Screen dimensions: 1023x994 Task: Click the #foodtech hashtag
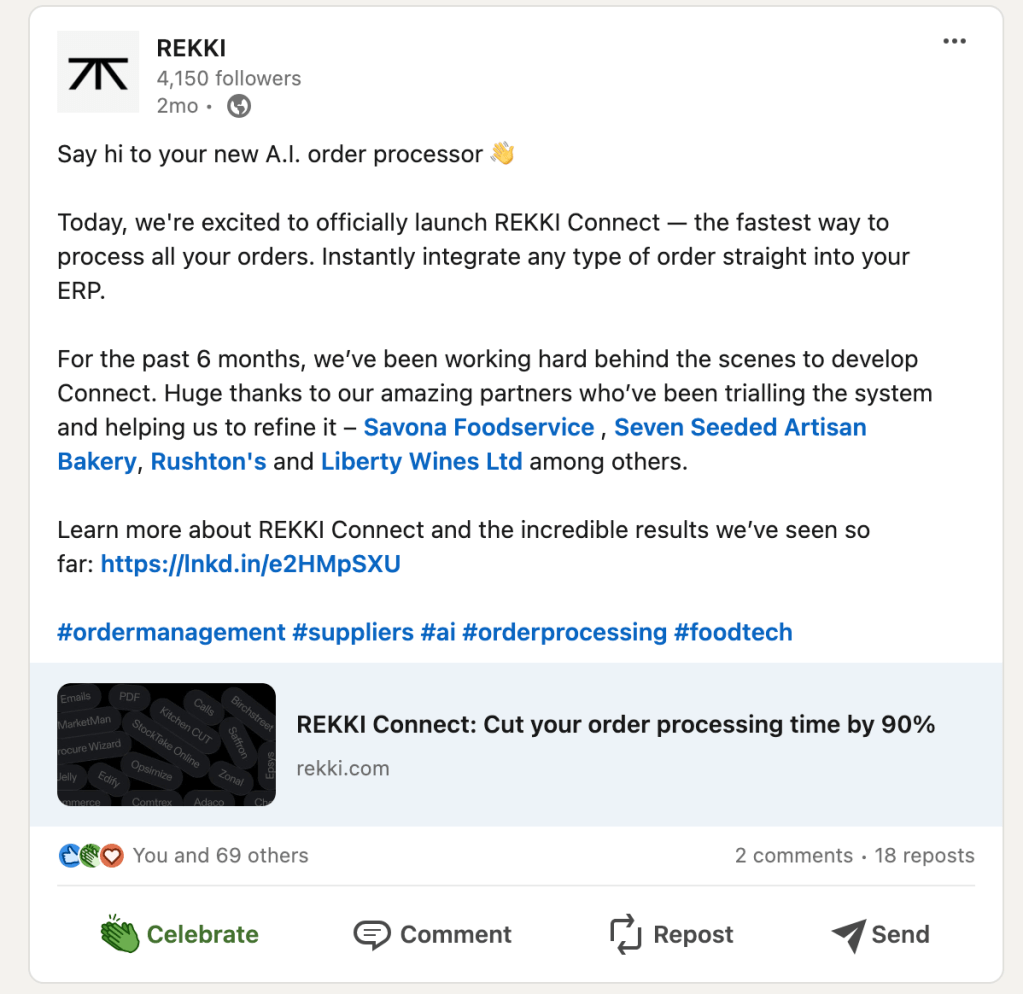click(733, 632)
